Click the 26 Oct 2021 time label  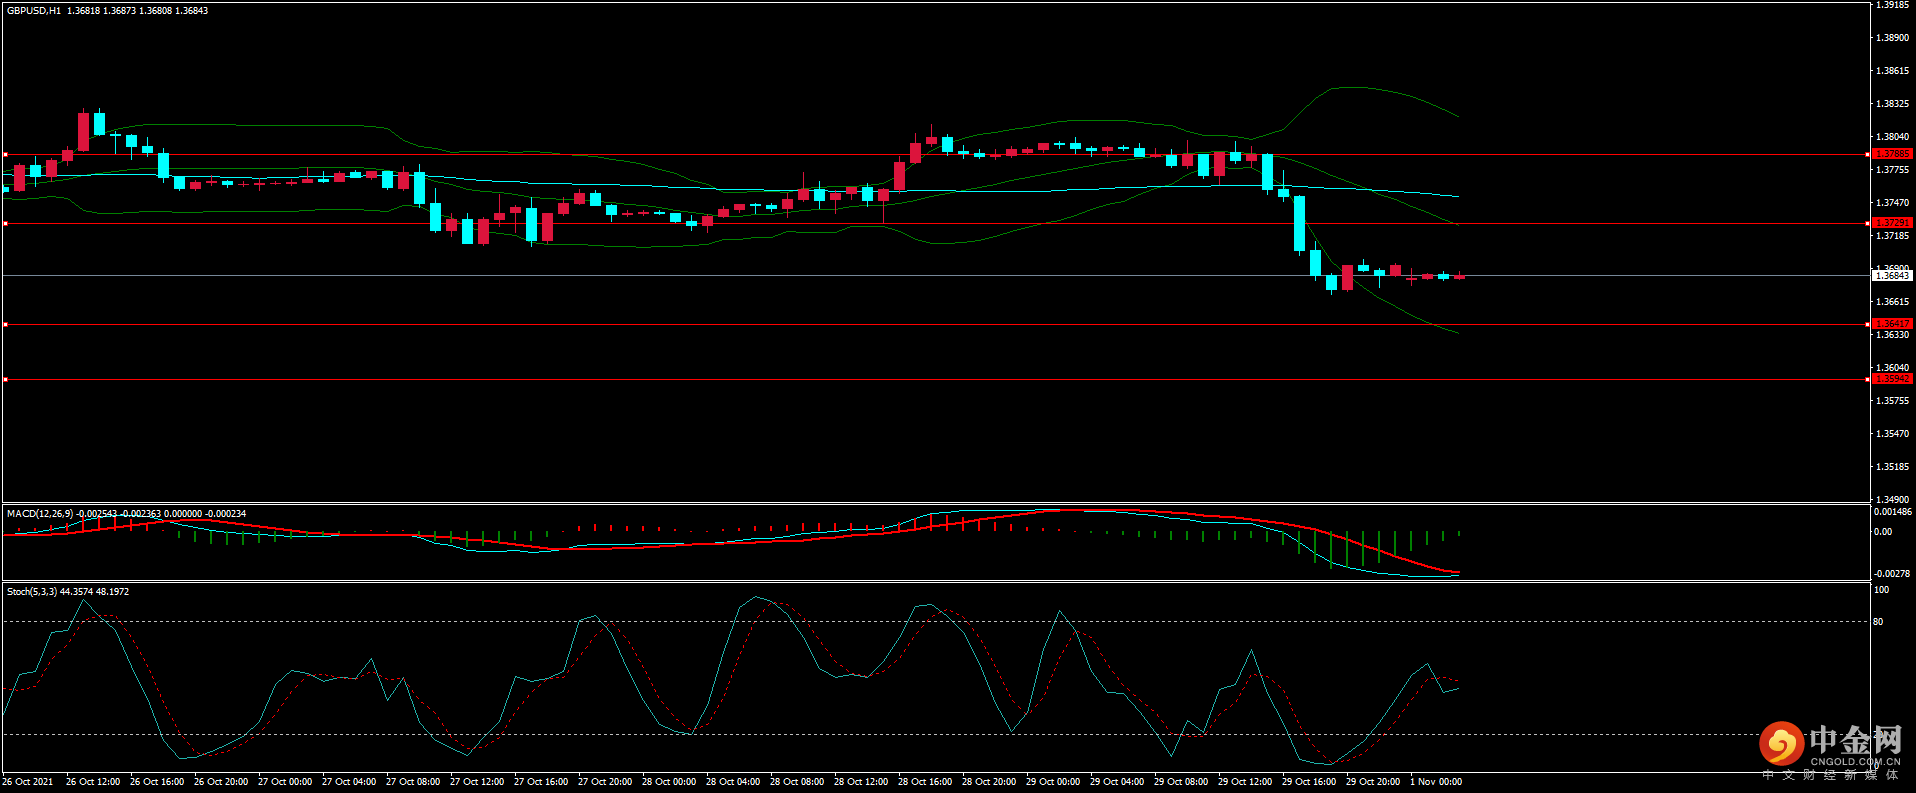point(28,782)
